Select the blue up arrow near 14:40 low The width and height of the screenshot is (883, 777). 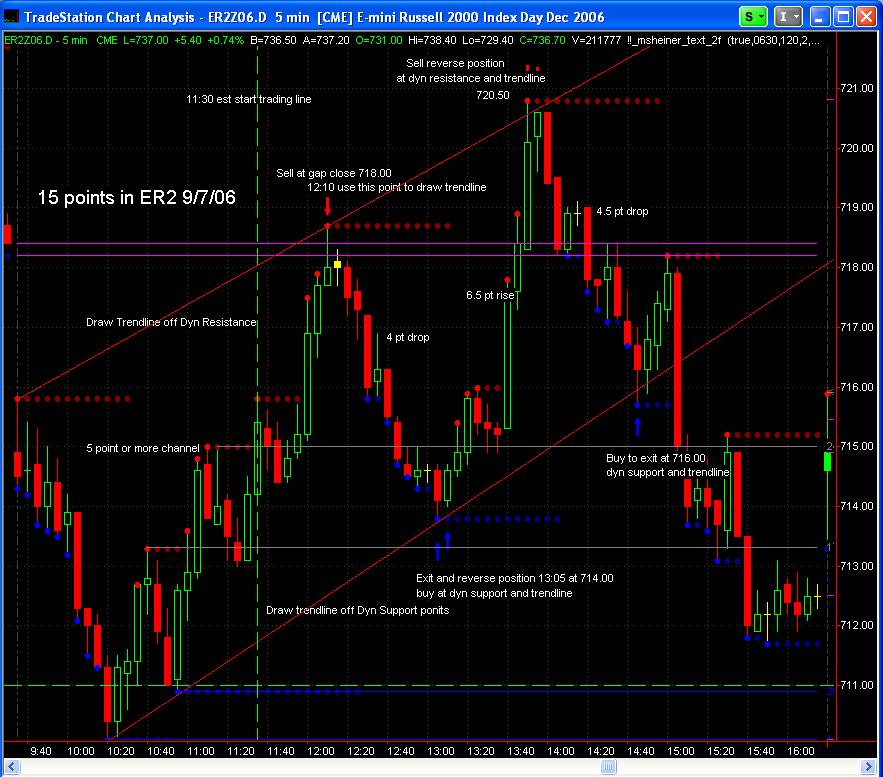pyautogui.click(x=637, y=426)
